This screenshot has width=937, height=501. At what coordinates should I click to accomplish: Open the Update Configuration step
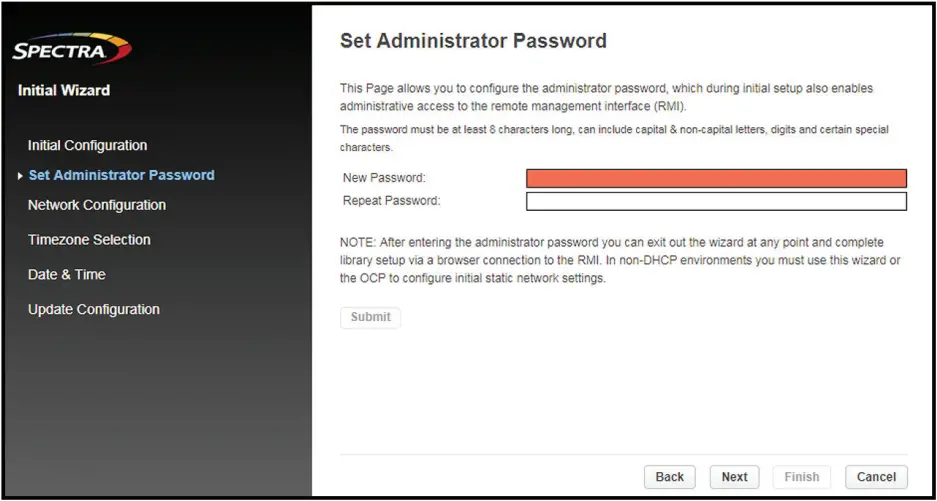tap(93, 309)
